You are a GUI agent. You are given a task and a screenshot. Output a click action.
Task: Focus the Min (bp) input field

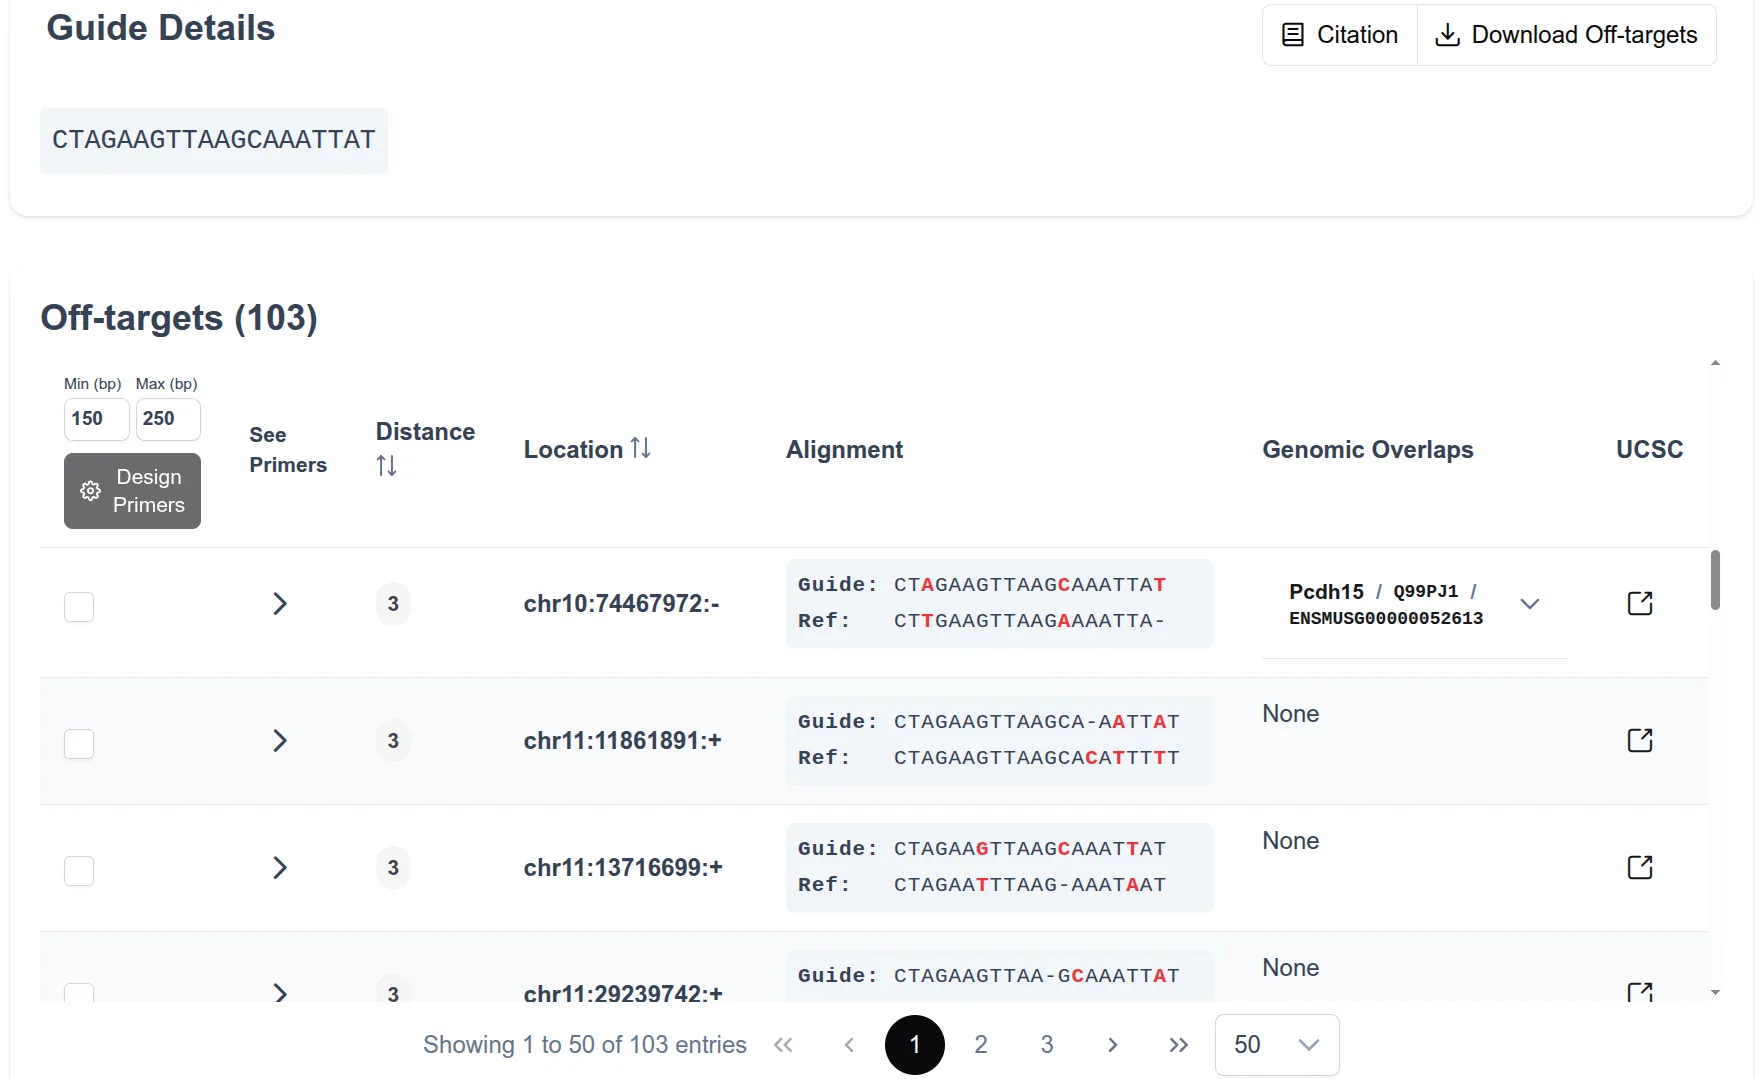[x=96, y=419]
